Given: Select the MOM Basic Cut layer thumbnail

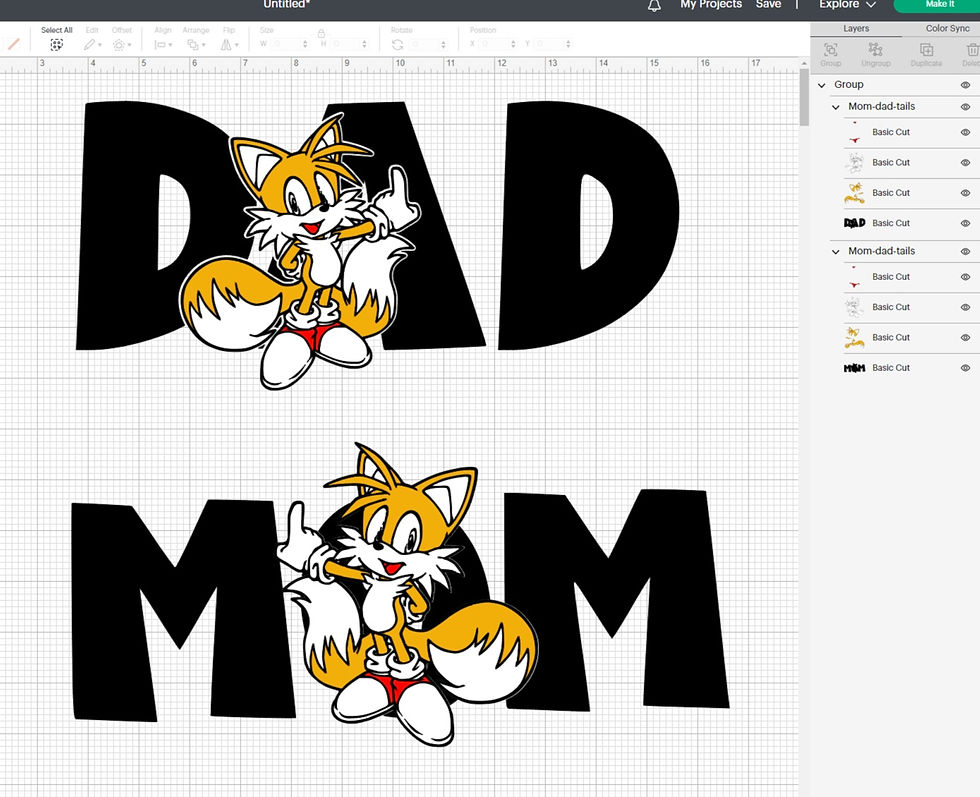Looking at the screenshot, I should coord(854,368).
